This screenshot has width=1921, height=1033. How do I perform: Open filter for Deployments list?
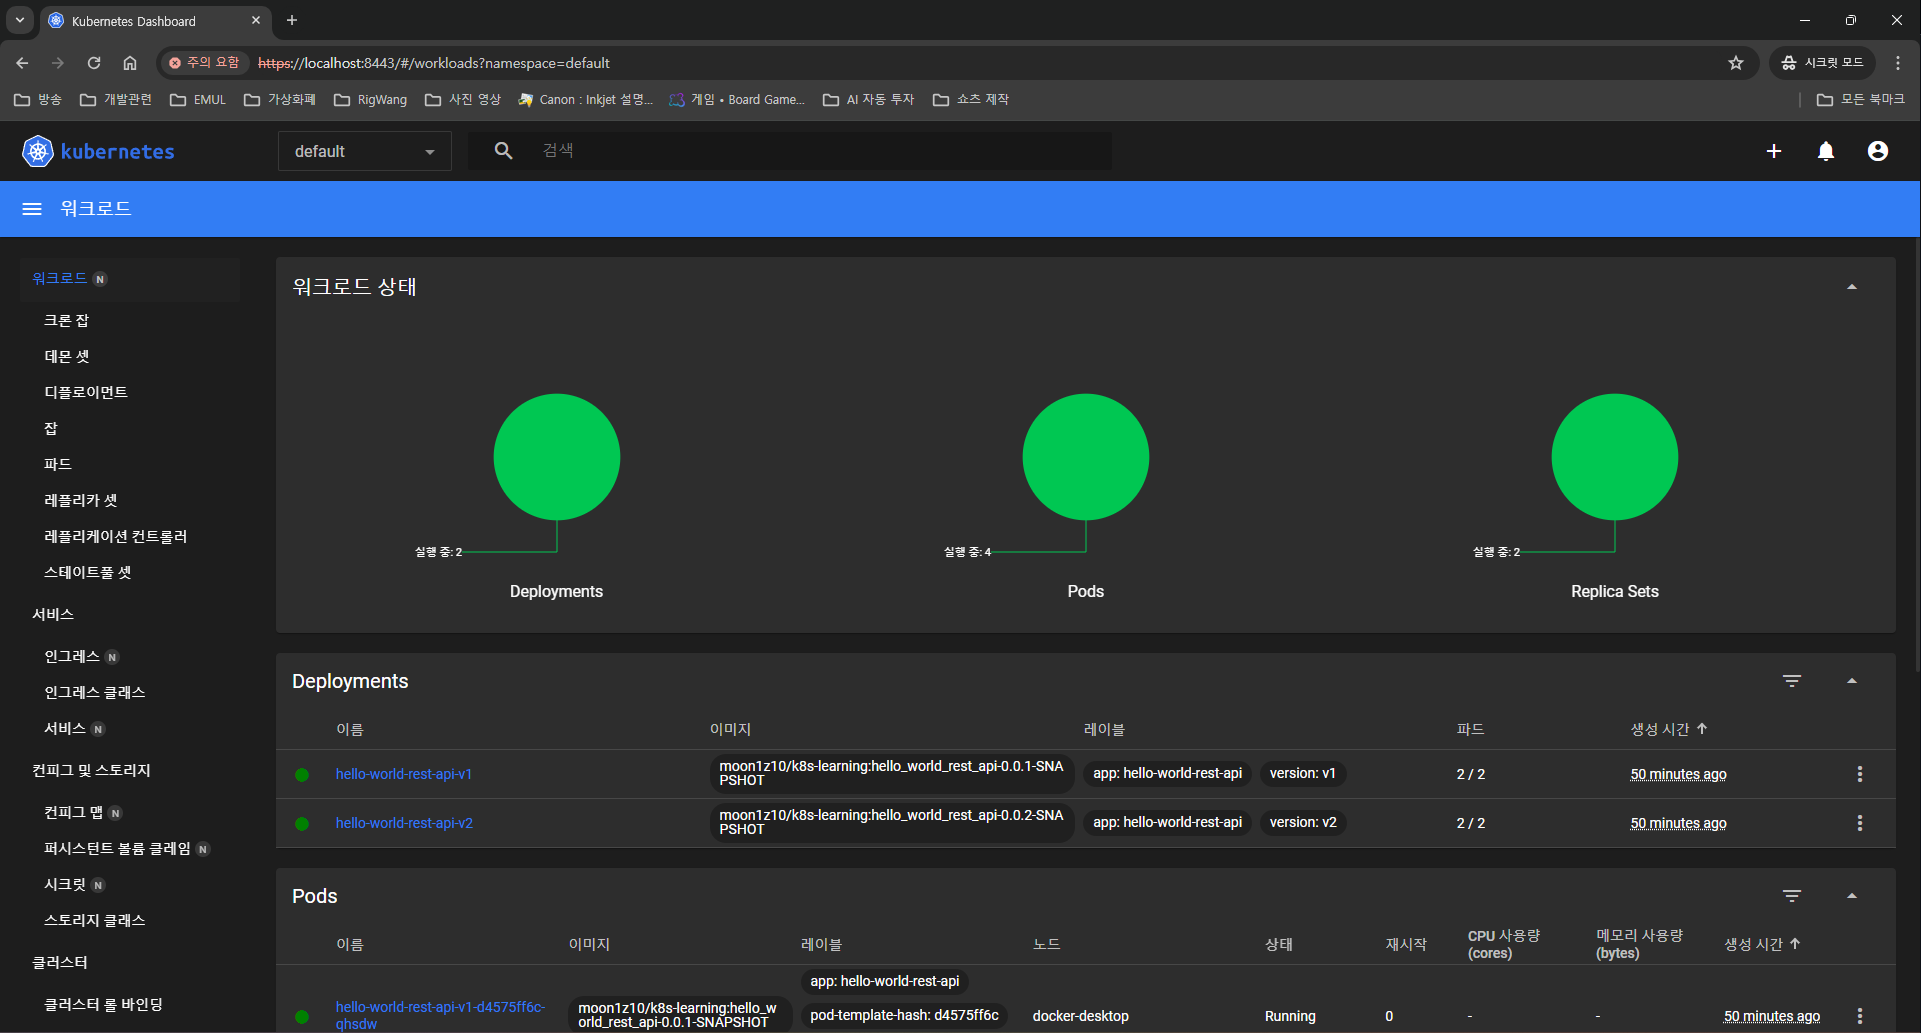click(1792, 681)
